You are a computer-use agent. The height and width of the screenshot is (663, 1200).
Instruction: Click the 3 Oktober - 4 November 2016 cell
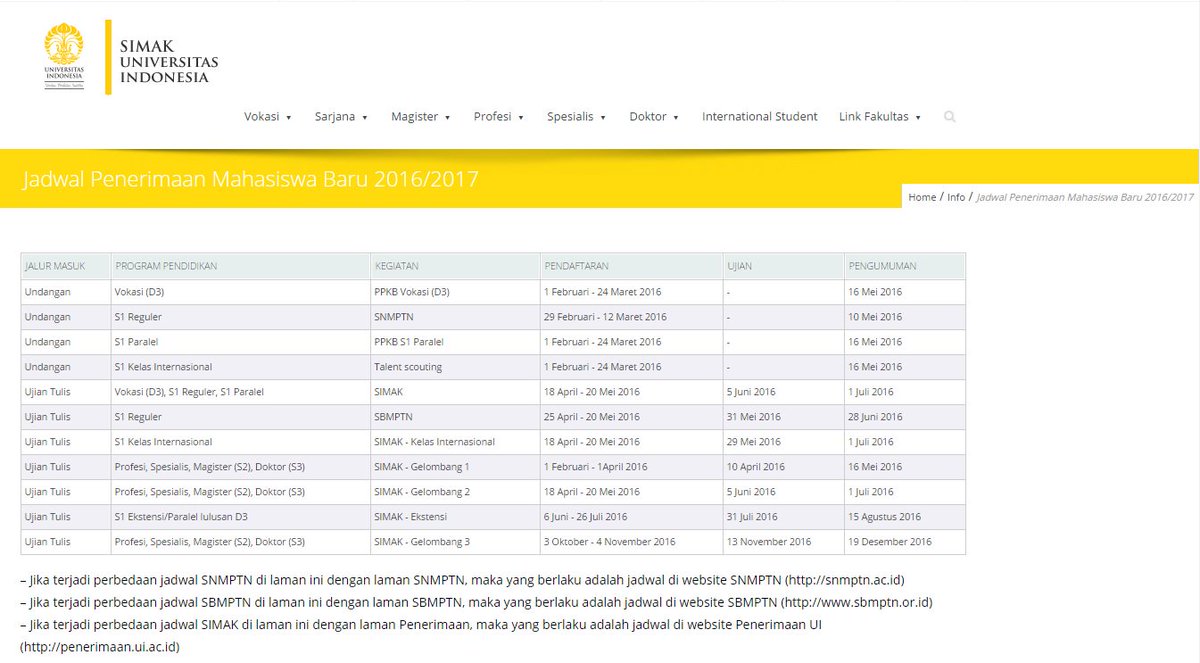tap(631, 542)
